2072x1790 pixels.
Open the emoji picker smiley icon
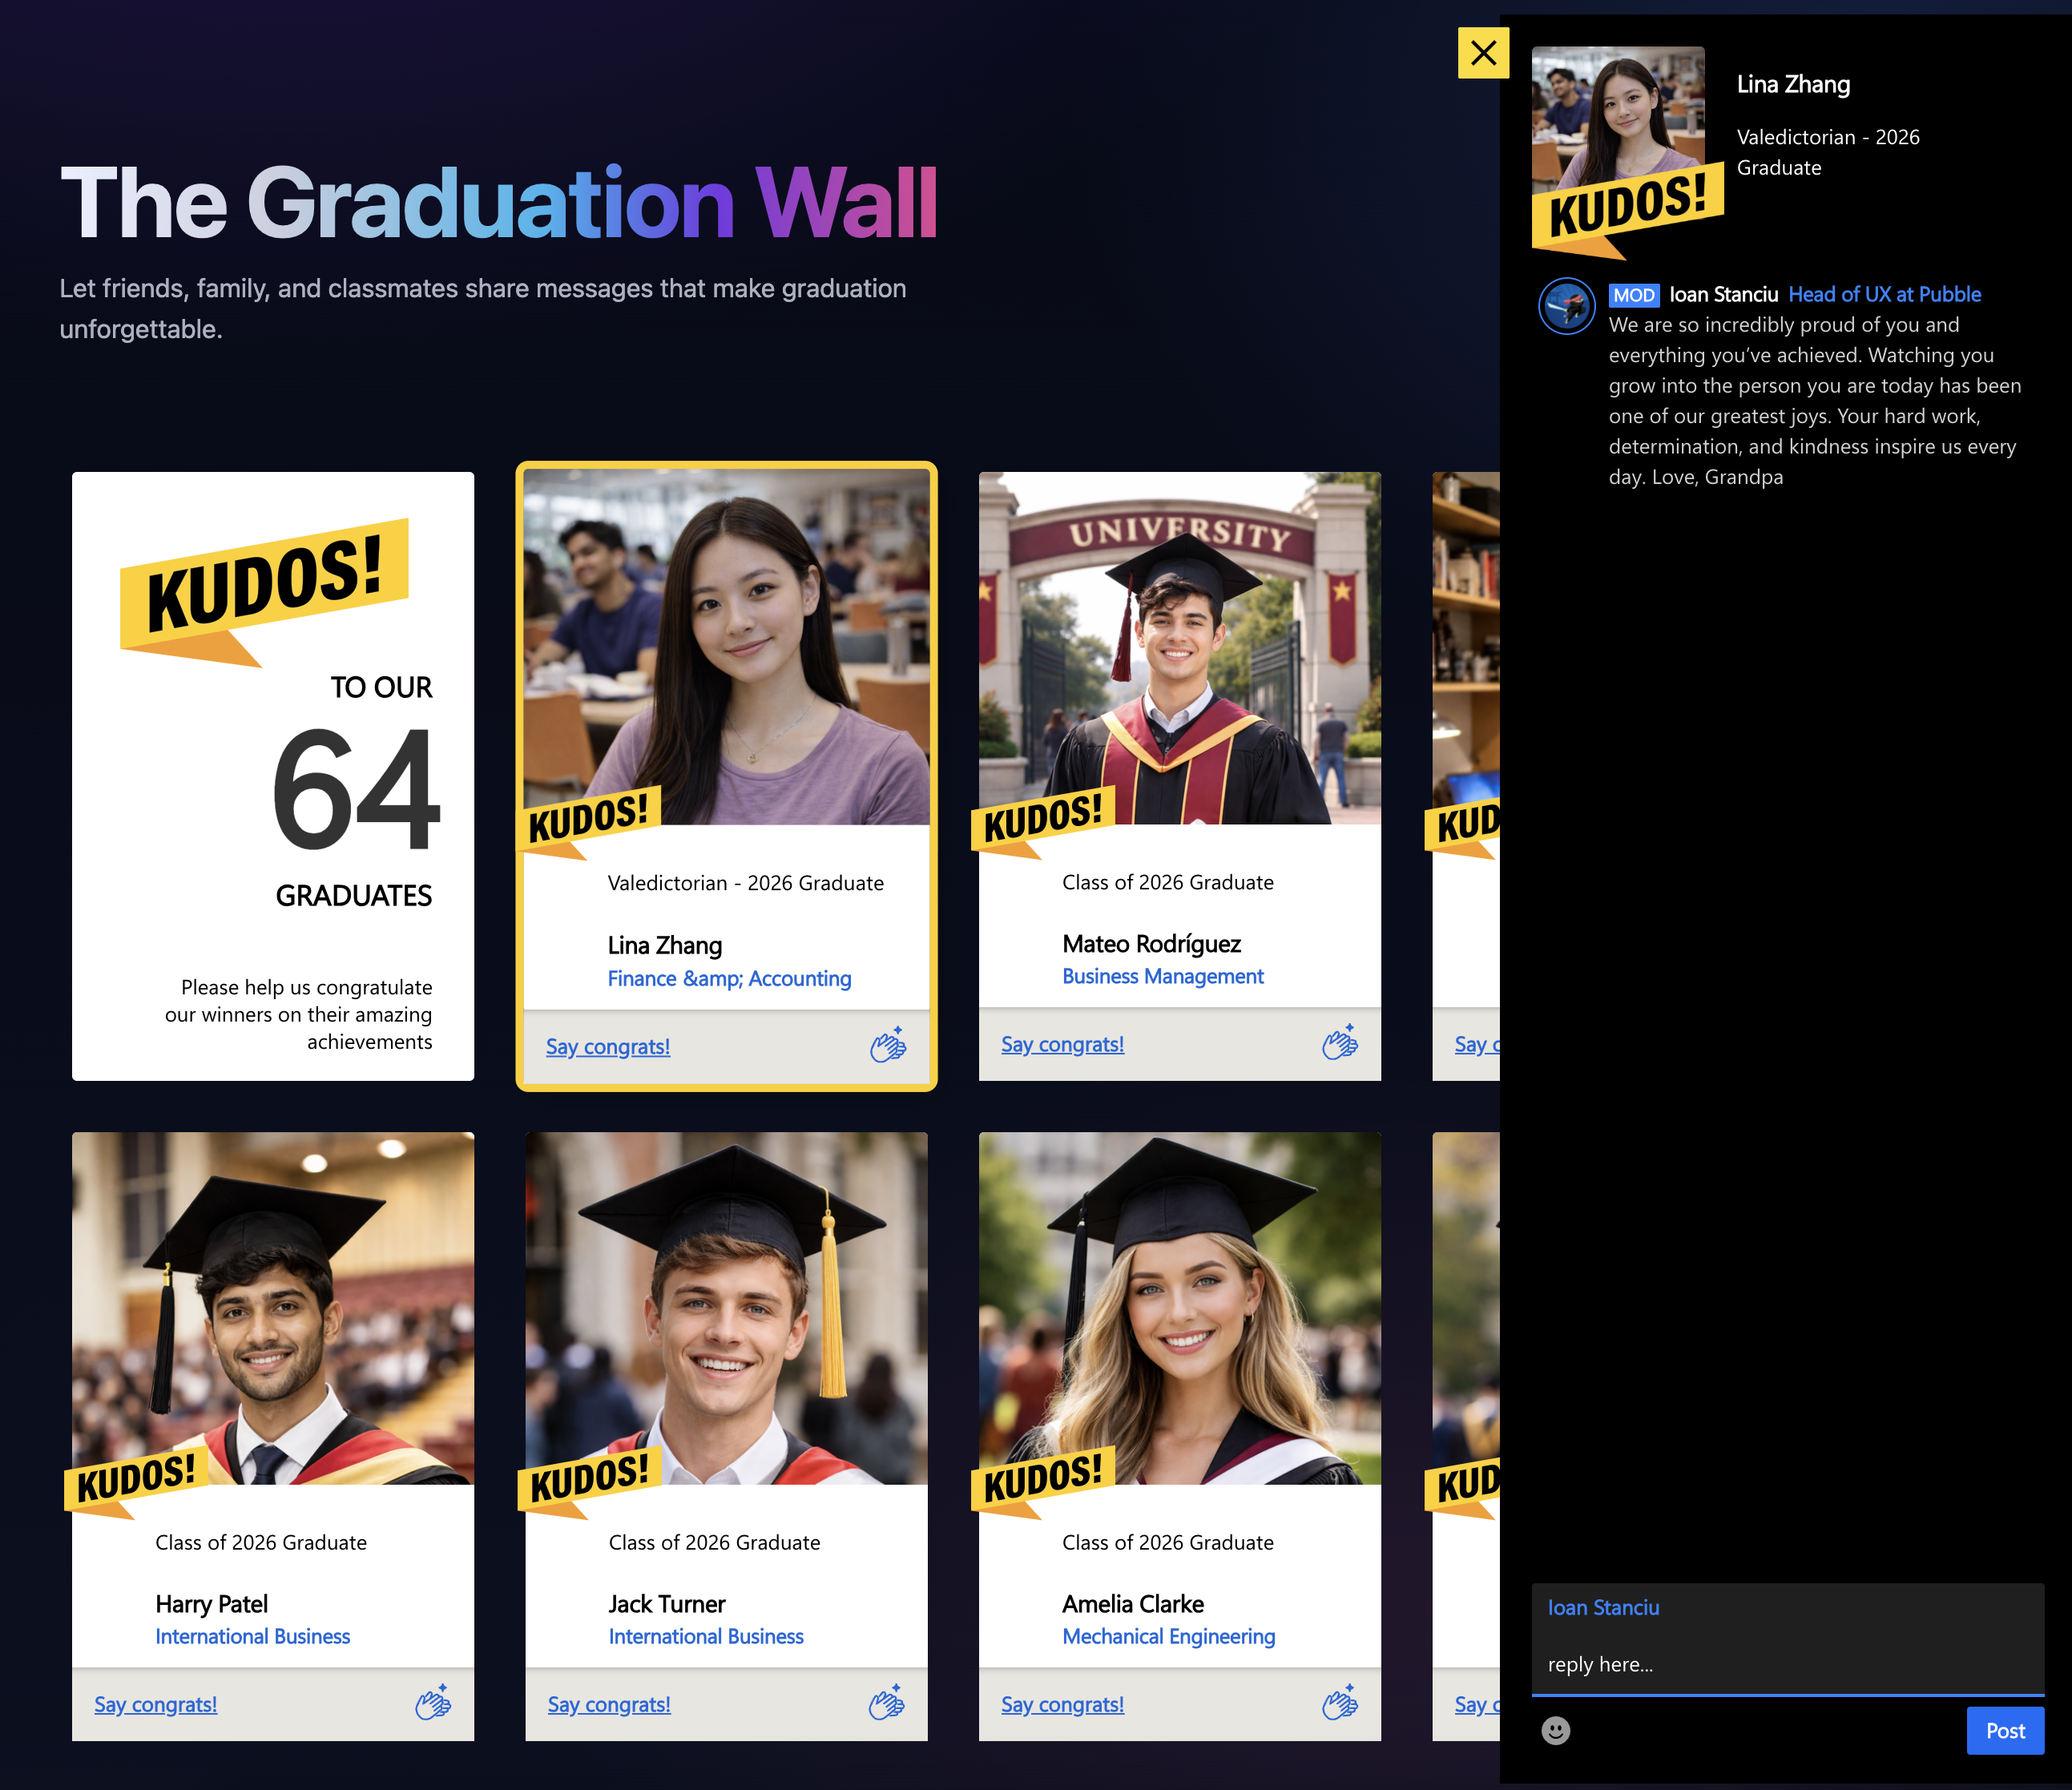(1555, 1730)
